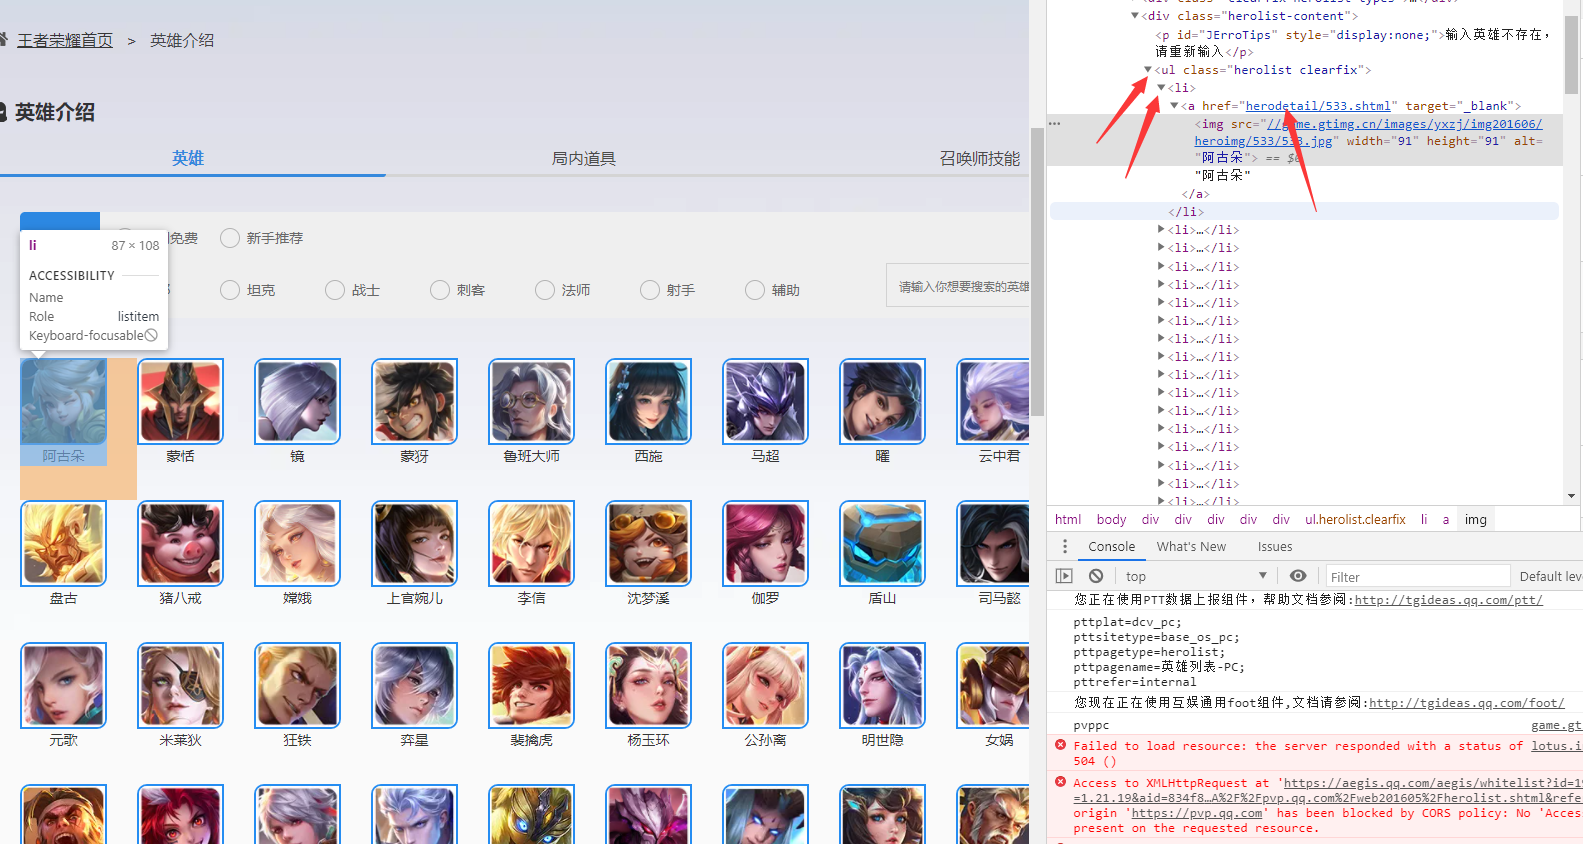Open hero 狂铁 portrait

coord(297,685)
